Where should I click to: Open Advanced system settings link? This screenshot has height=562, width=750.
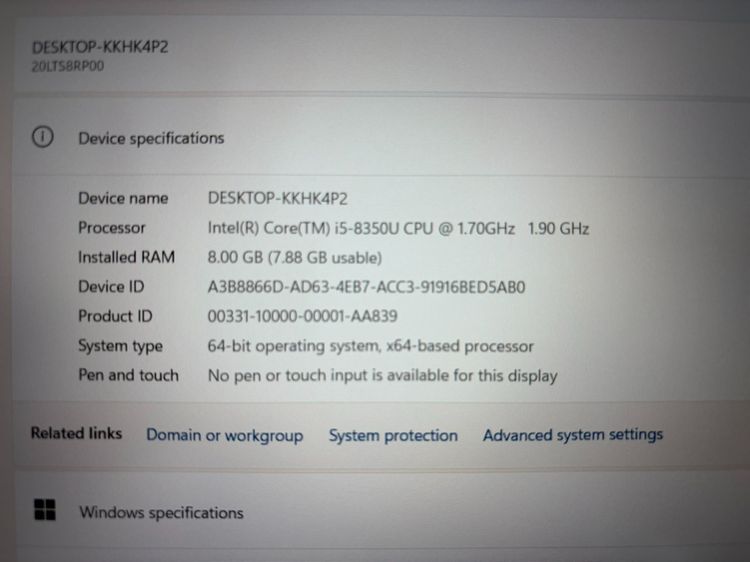tap(573, 435)
